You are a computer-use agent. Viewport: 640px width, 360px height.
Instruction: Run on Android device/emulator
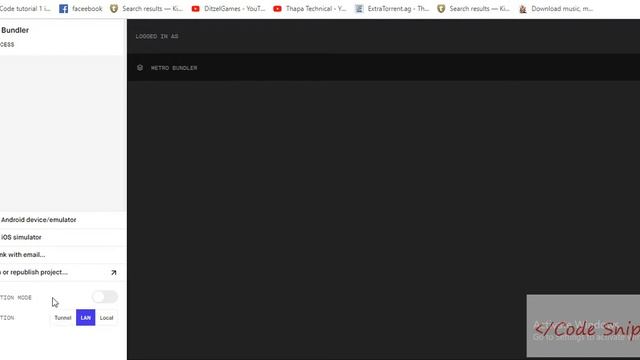click(63, 220)
